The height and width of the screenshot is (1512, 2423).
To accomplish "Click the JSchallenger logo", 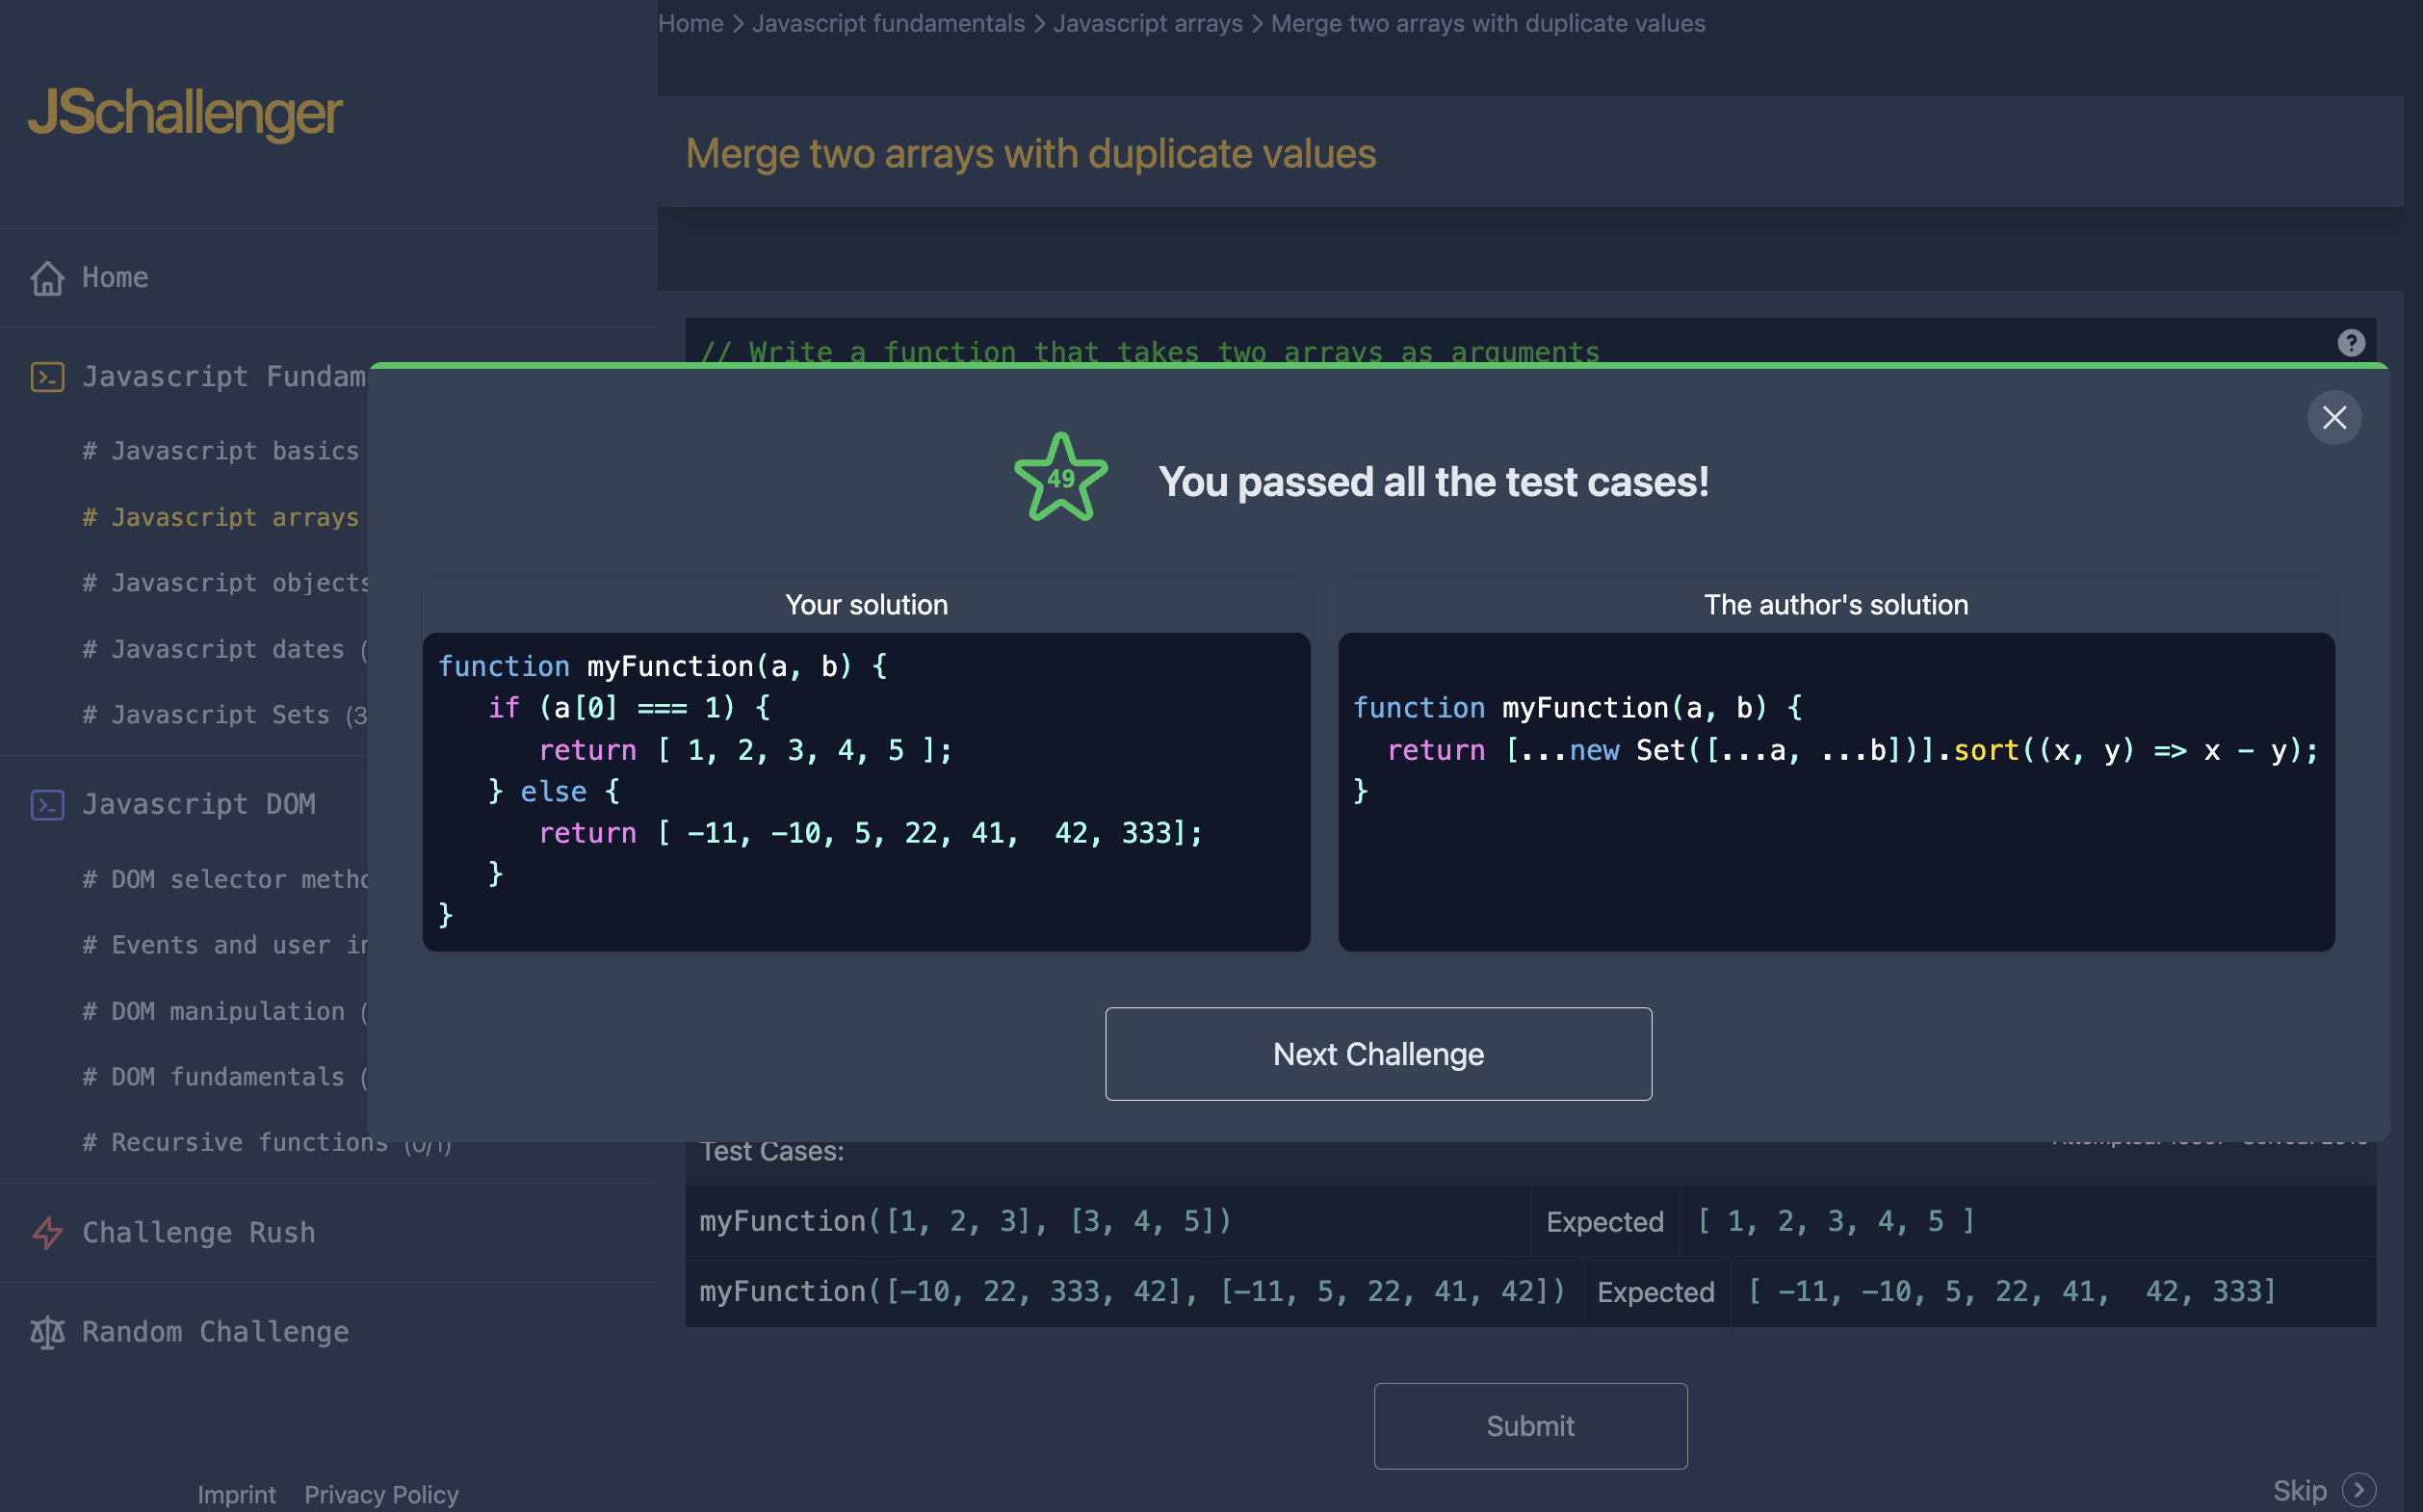I will [185, 113].
